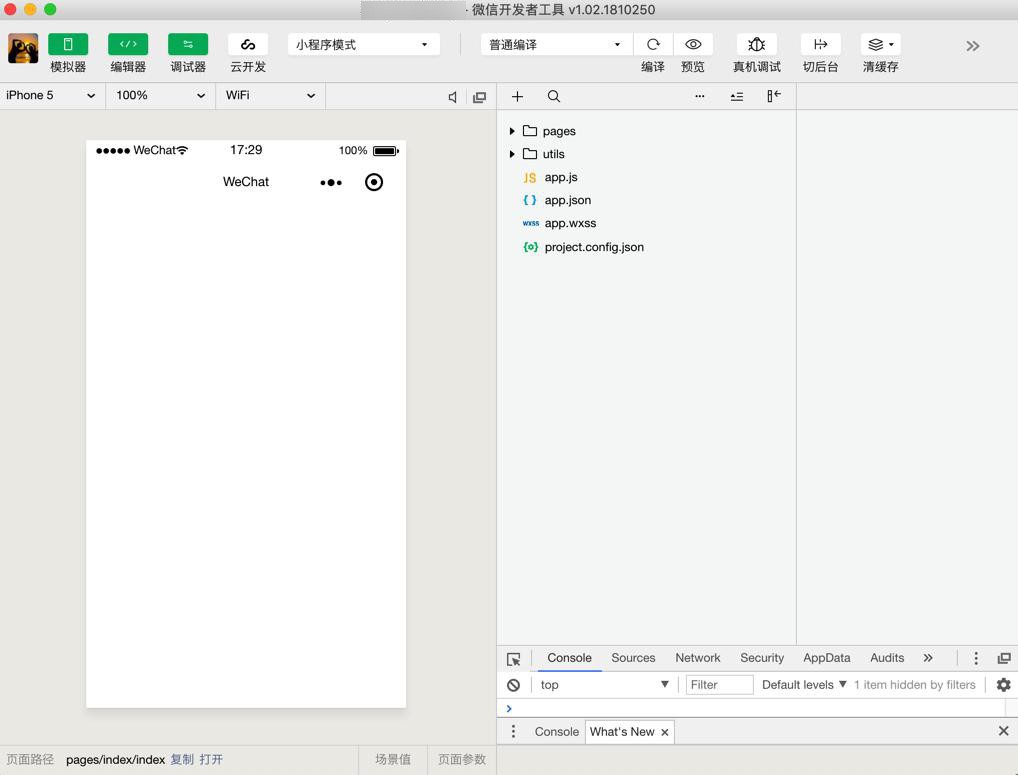The width and height of the screenshot is (1018, 775).
Task: Click the user avatar in toolbar
Action: pos(23,48)
